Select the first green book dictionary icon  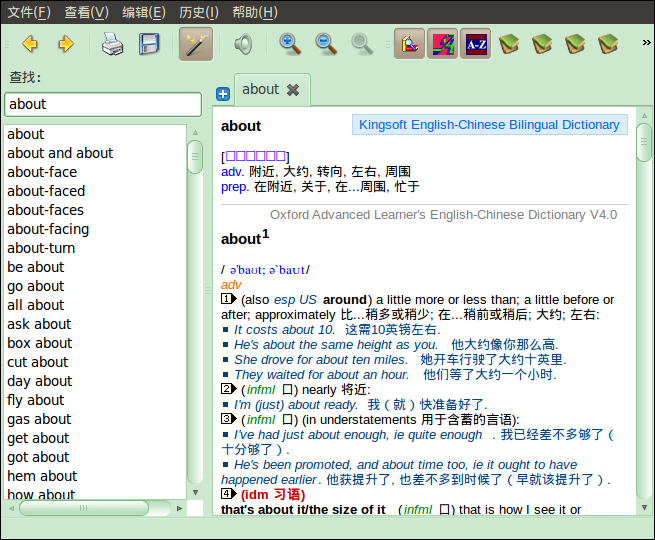point(508,44)
